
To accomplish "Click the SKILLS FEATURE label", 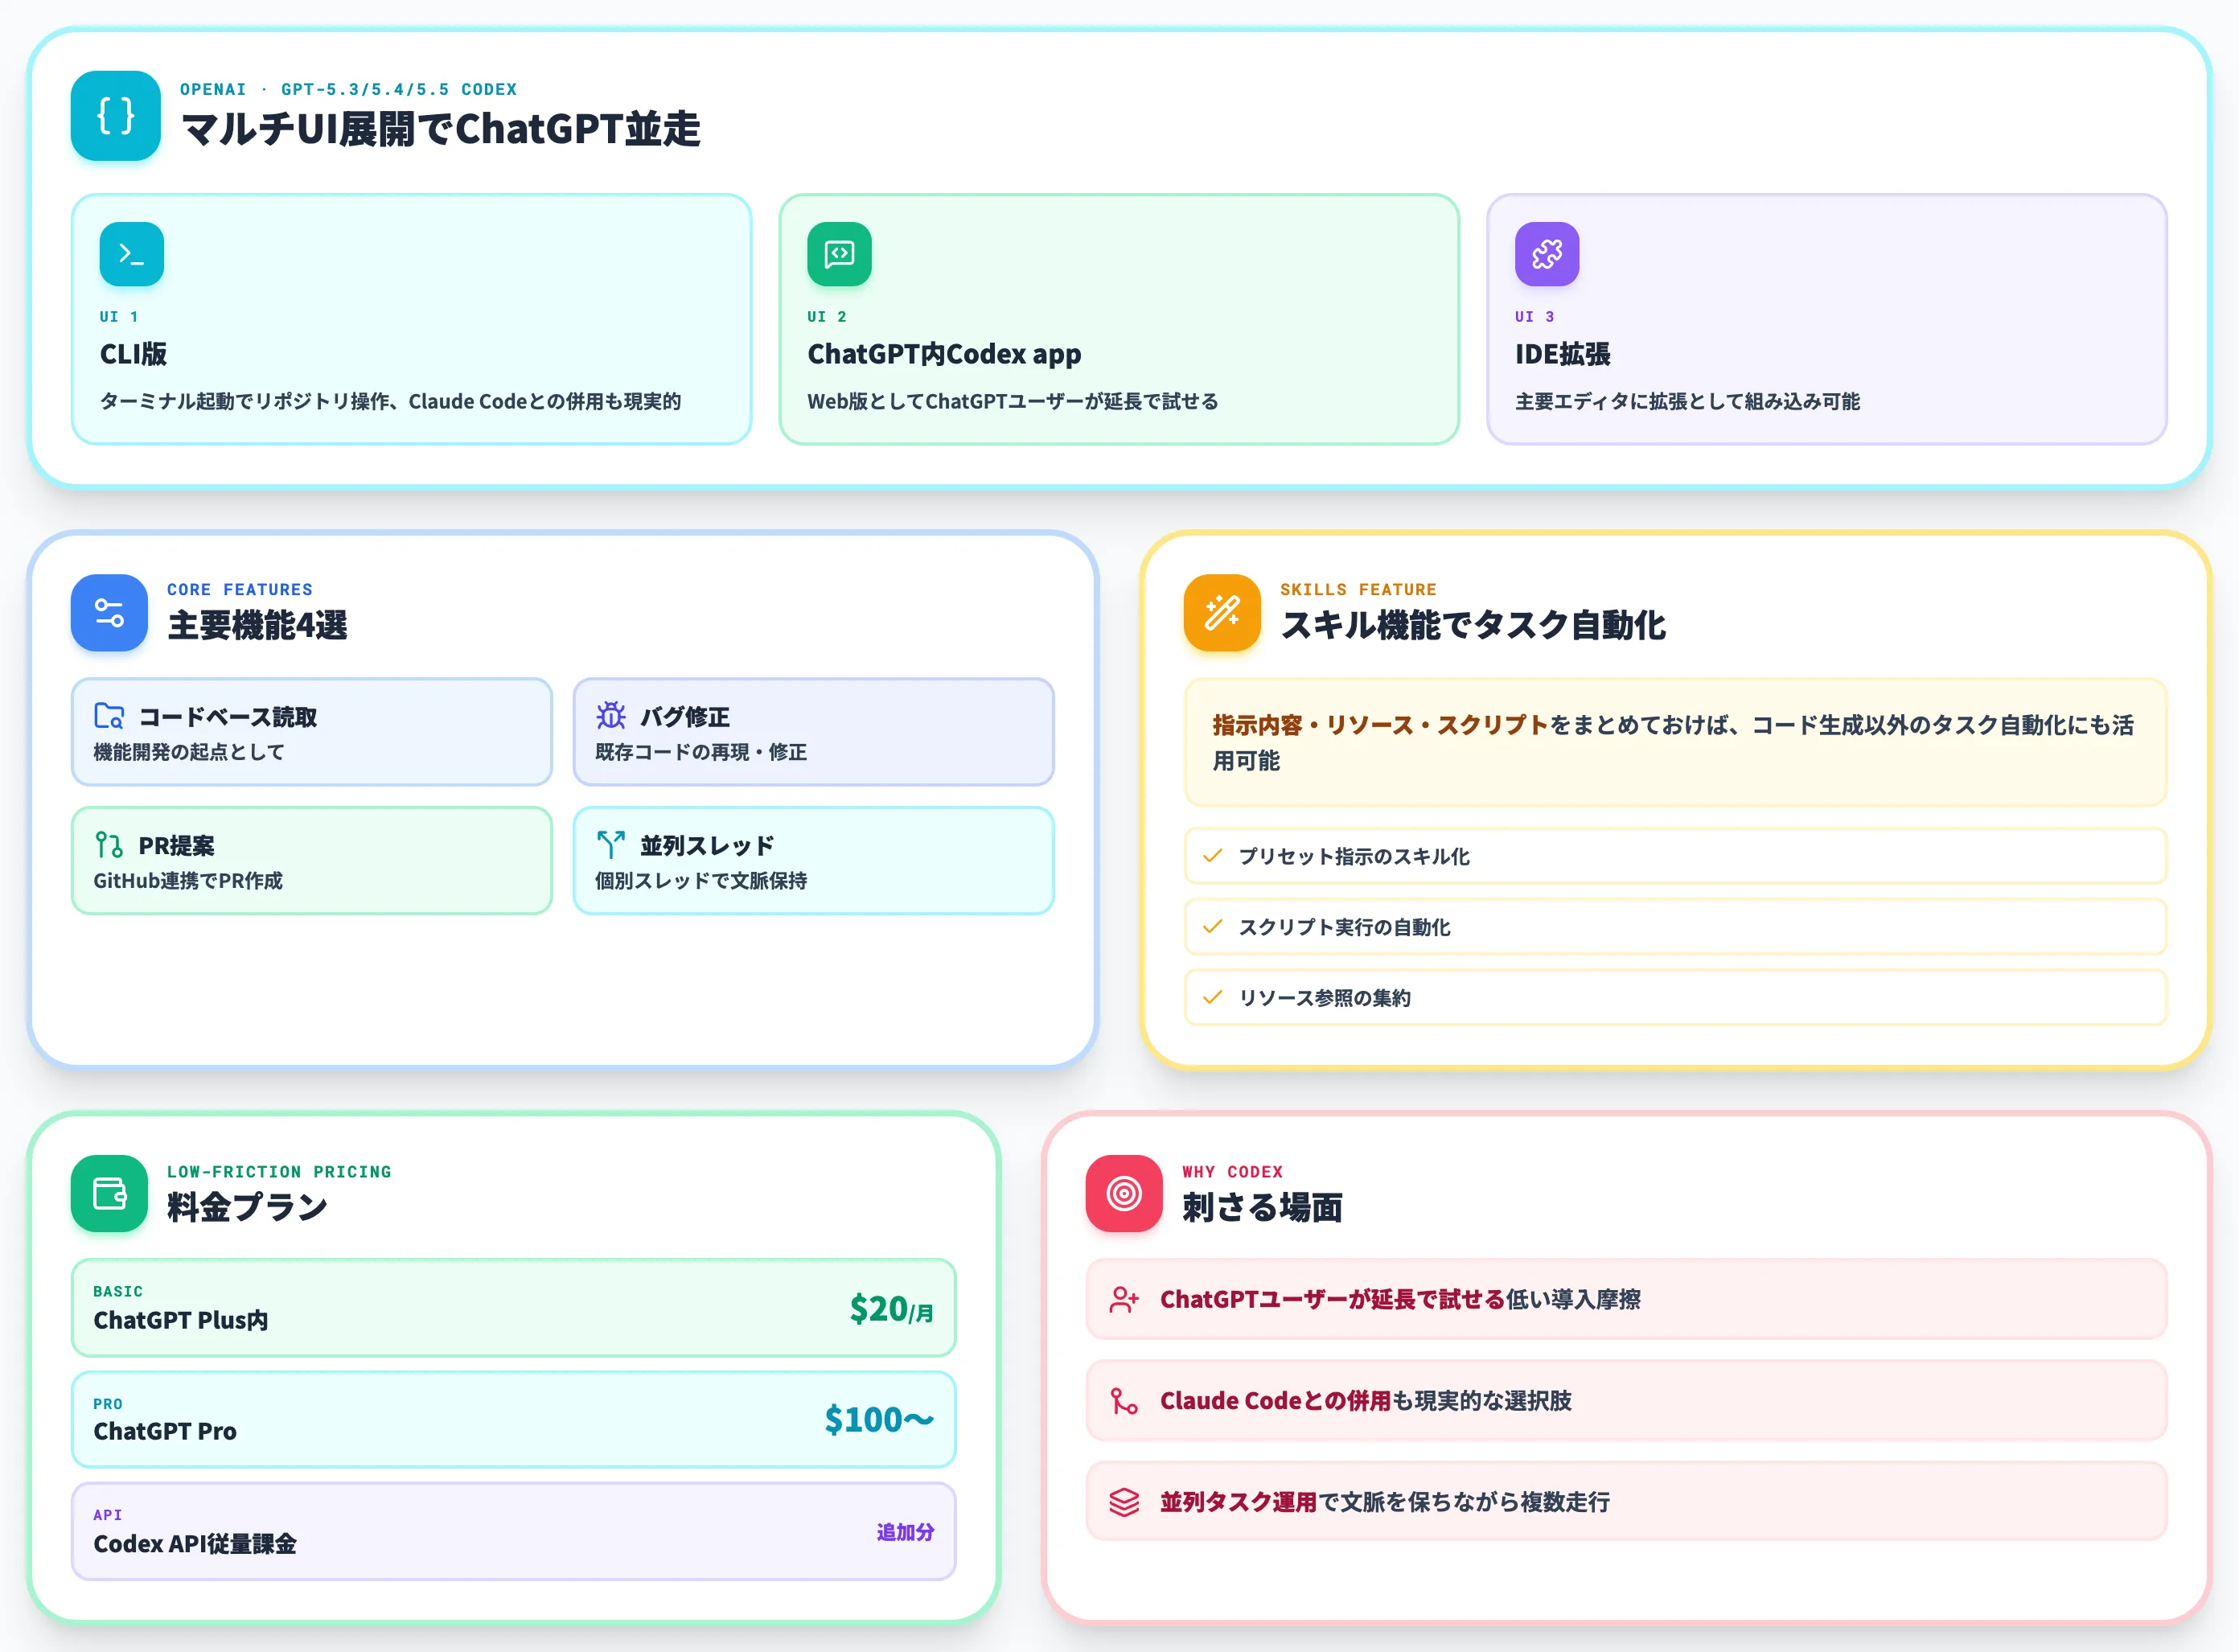I will point(1358,589).
